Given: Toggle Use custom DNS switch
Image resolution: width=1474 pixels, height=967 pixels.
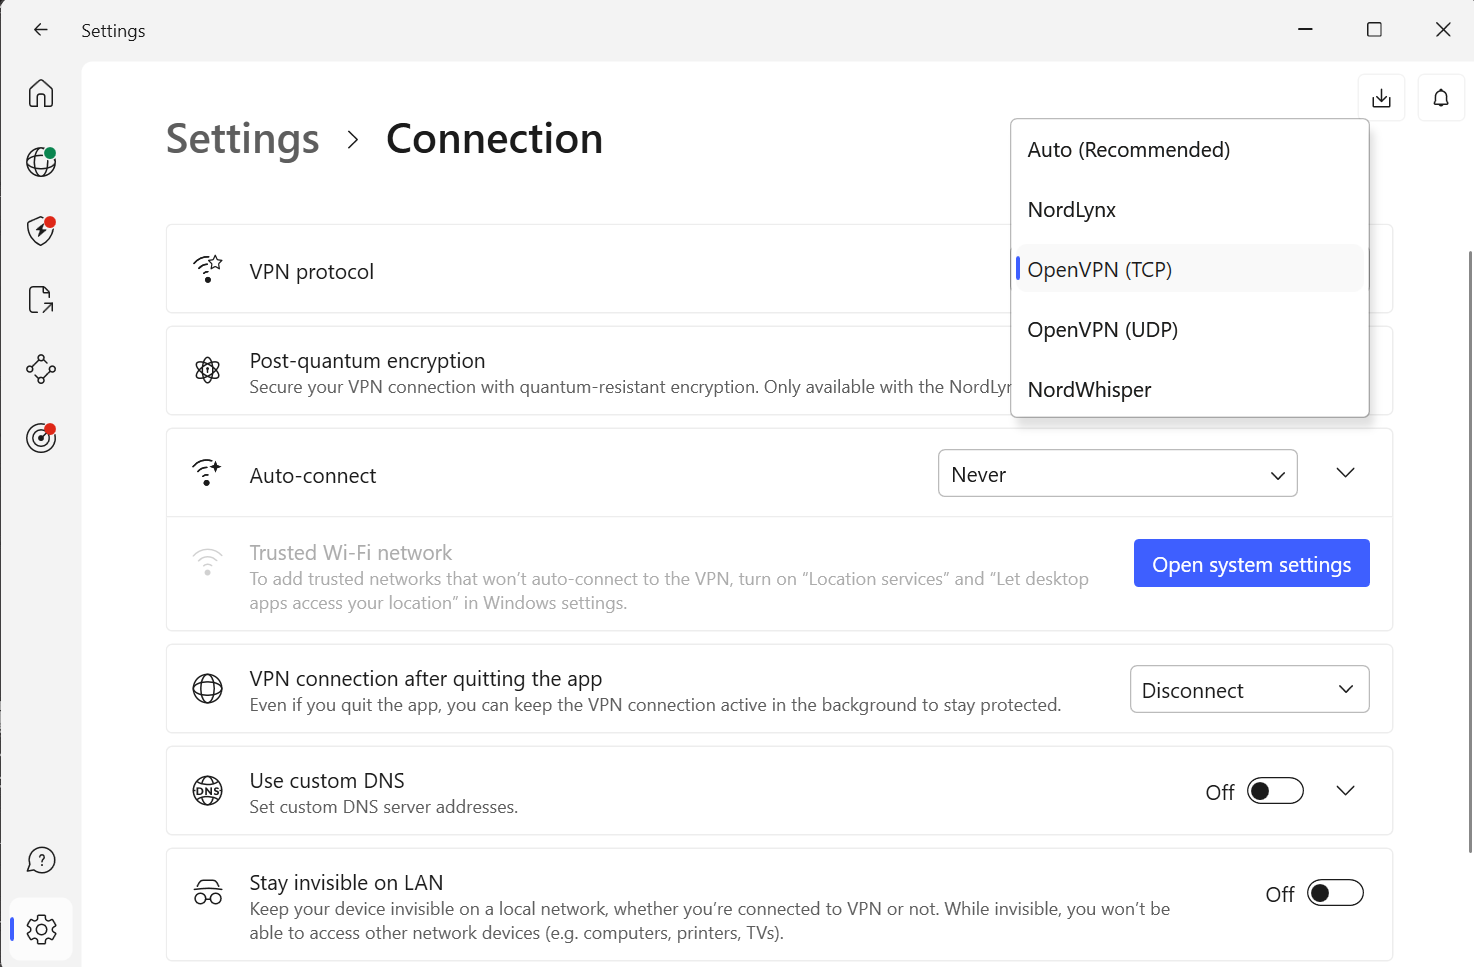Looking at the screenshot, I should (x=1275, y=791).
